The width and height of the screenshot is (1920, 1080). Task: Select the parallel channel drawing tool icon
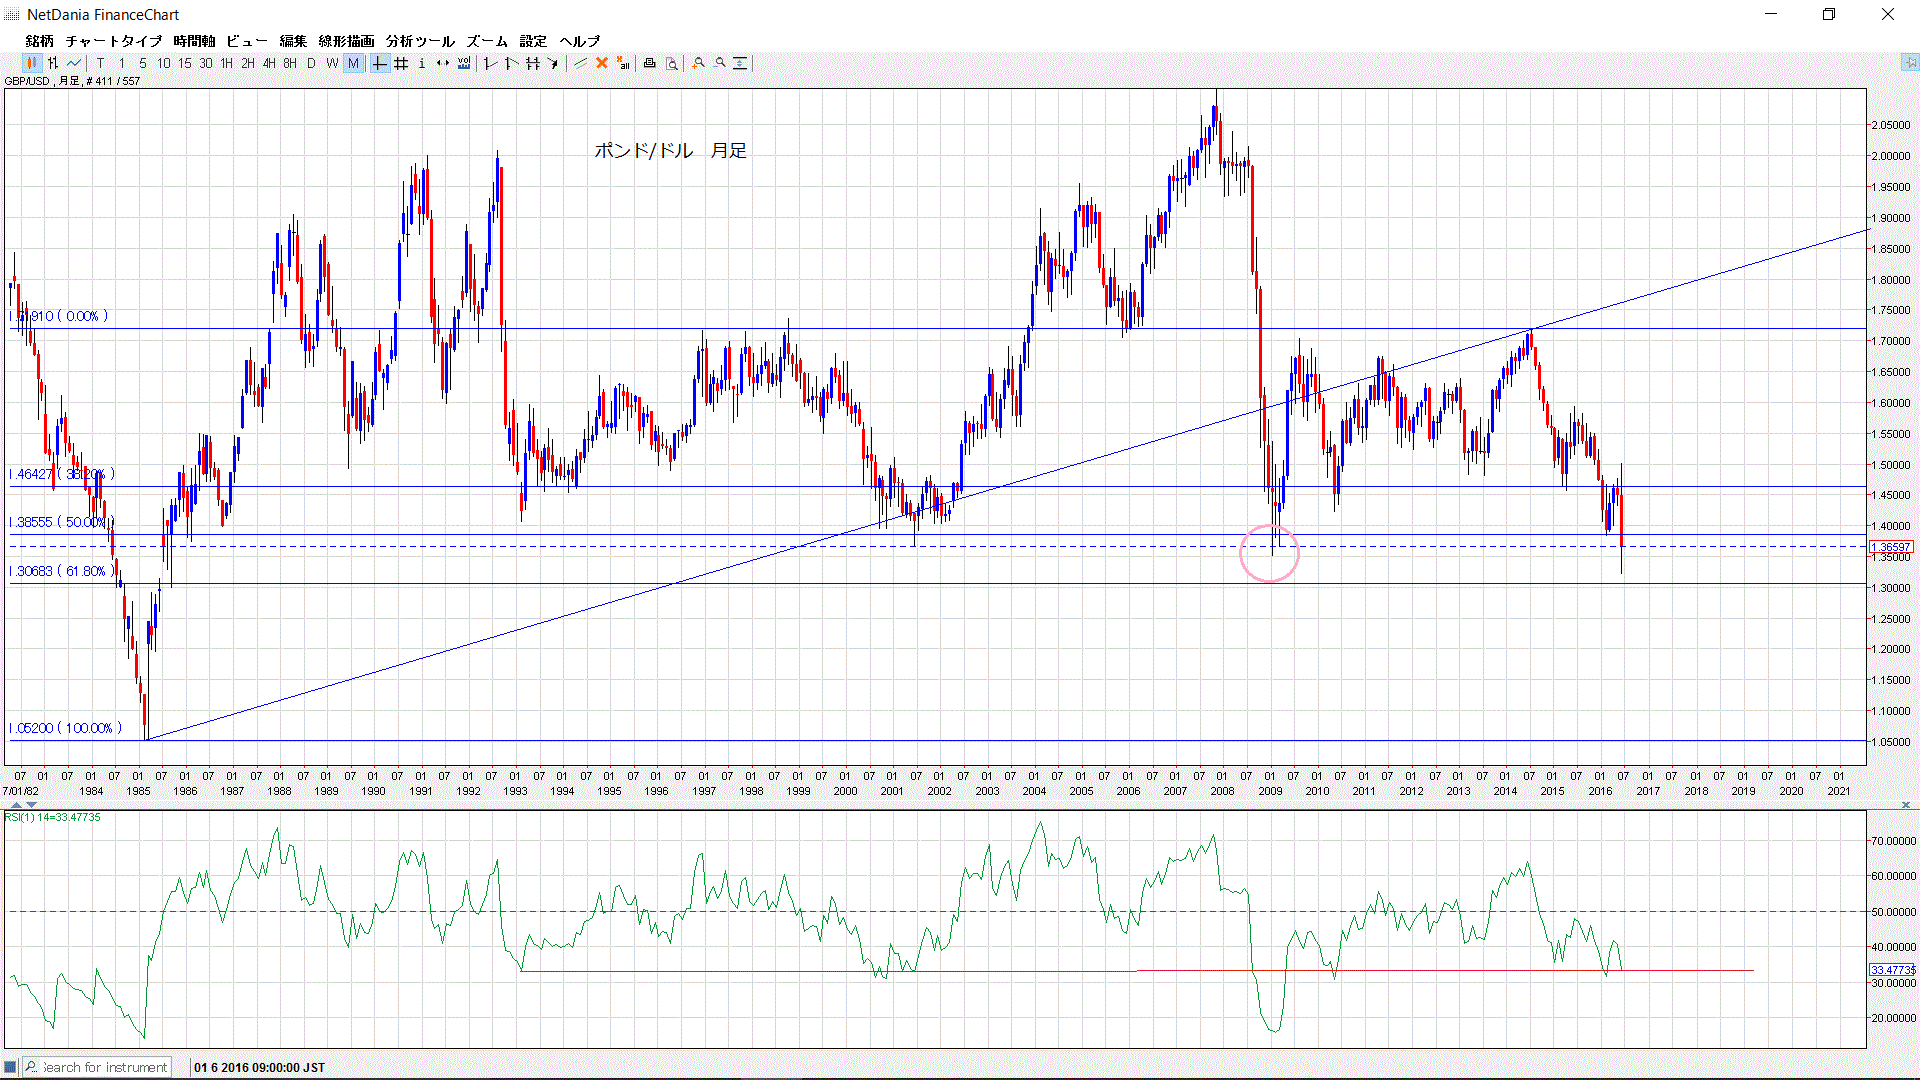(533, 63)
